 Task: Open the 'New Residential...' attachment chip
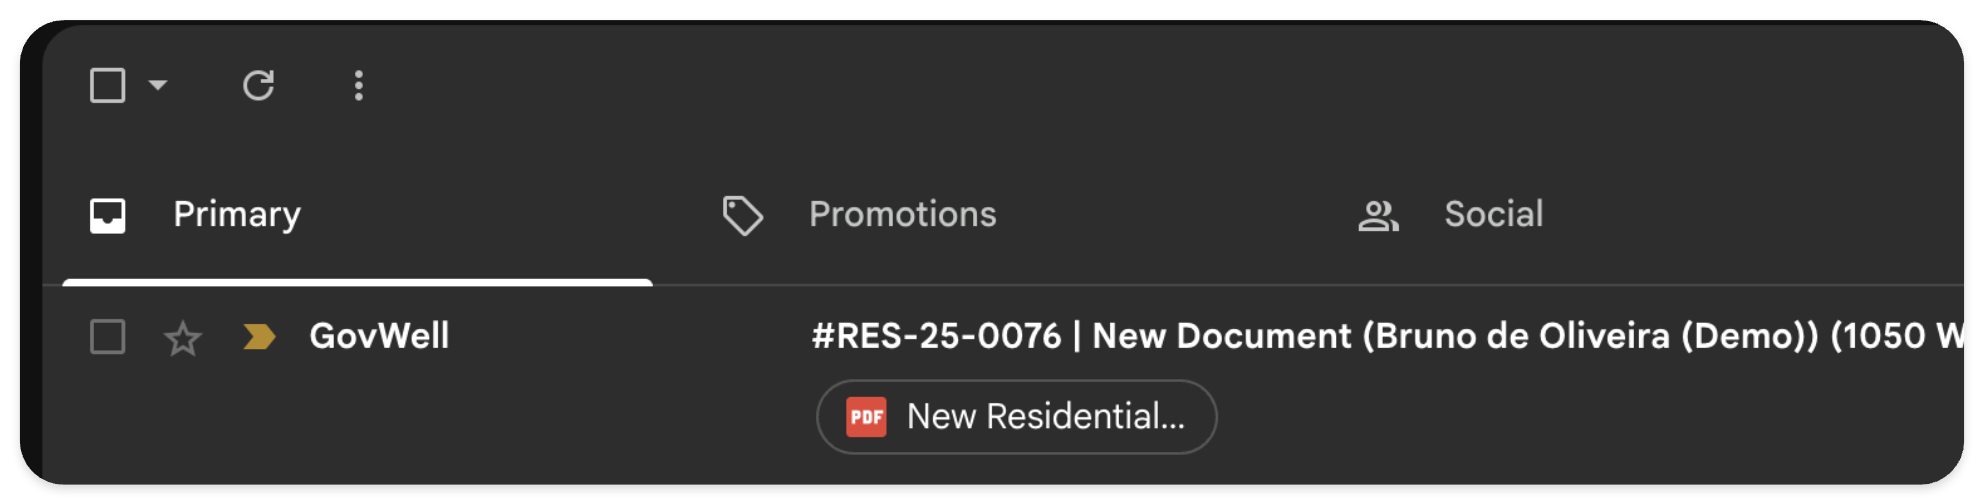(1045, 417)
